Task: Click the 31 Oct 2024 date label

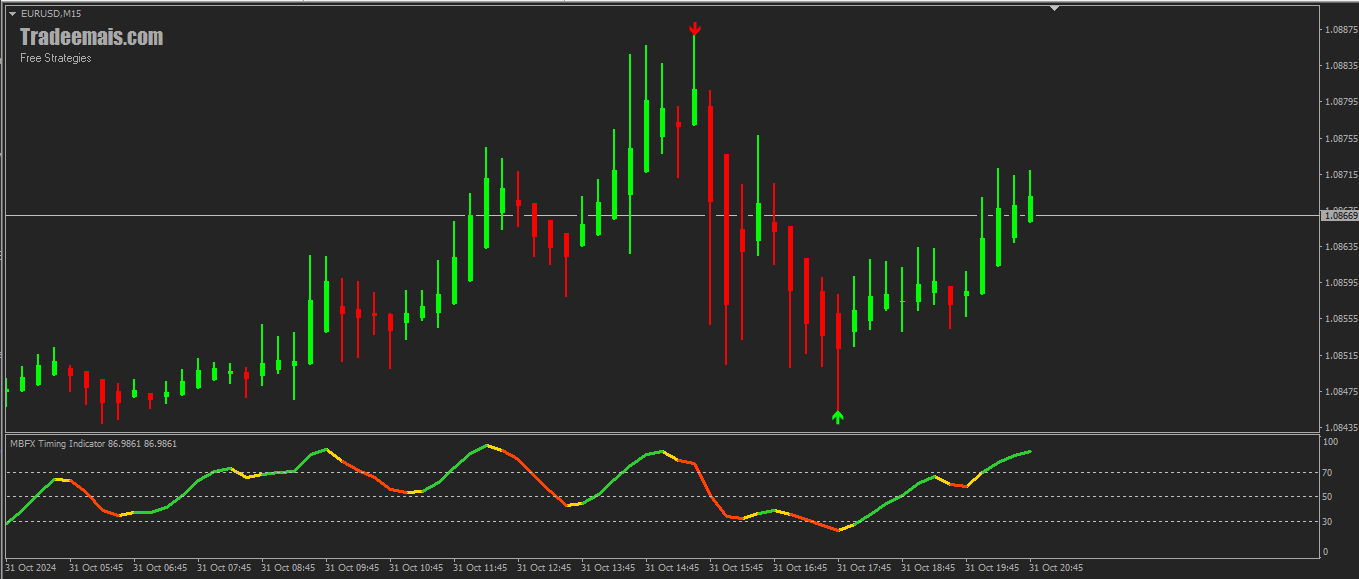Action: 31,568
